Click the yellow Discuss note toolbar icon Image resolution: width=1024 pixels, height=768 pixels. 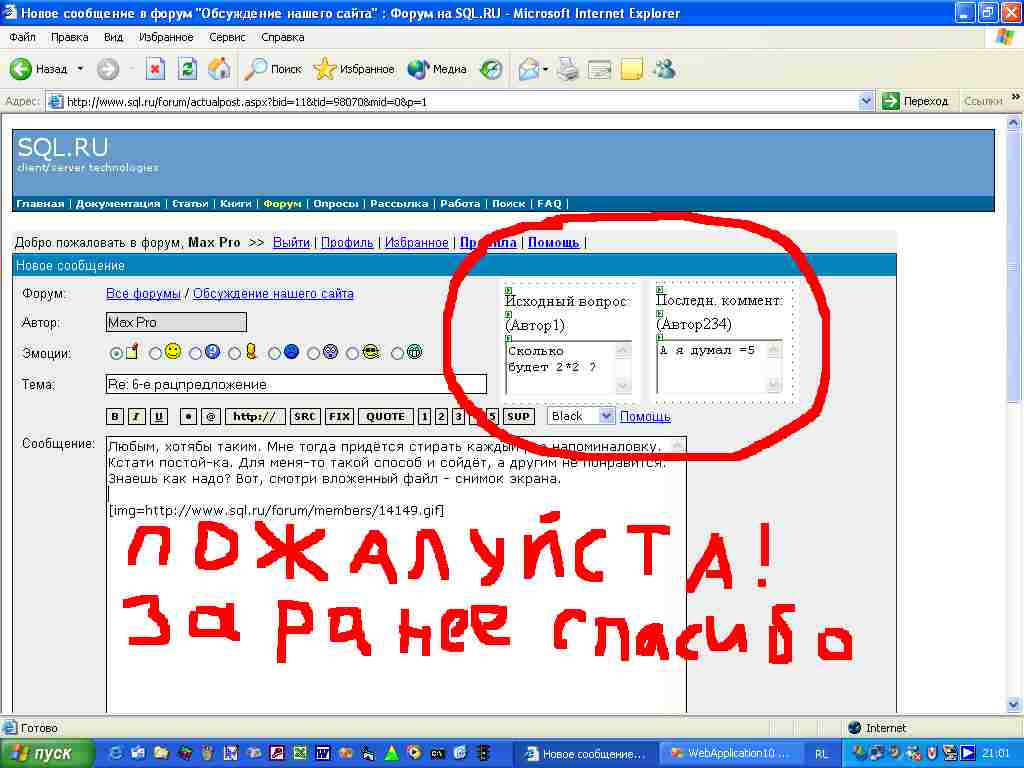click(x=632, y=69)
